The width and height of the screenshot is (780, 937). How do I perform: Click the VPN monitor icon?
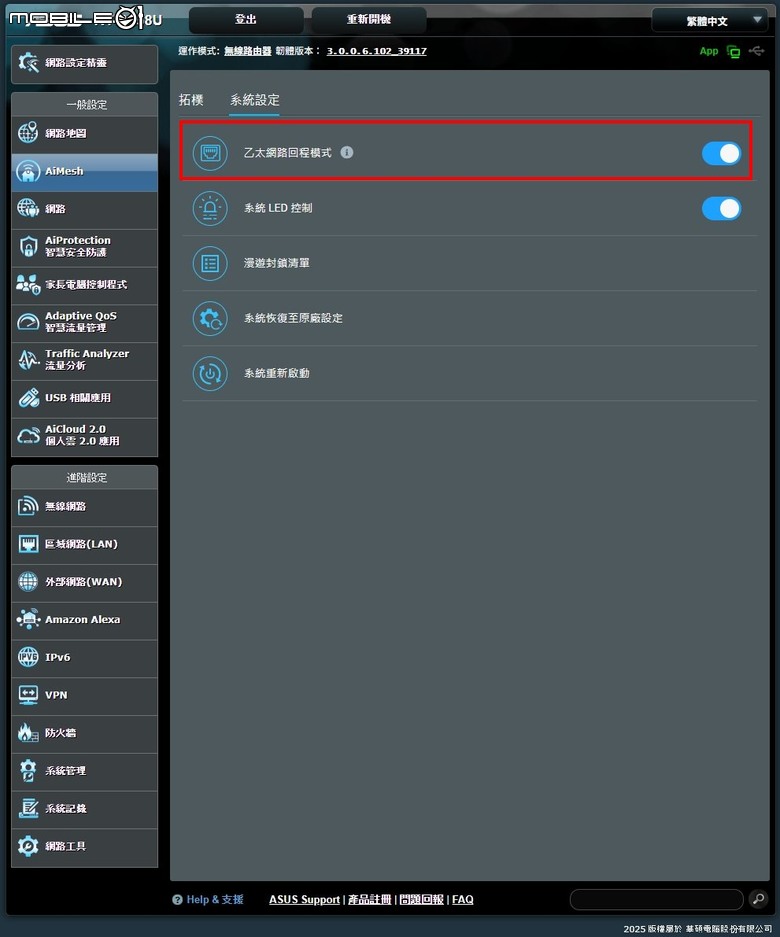pos(28,695)
